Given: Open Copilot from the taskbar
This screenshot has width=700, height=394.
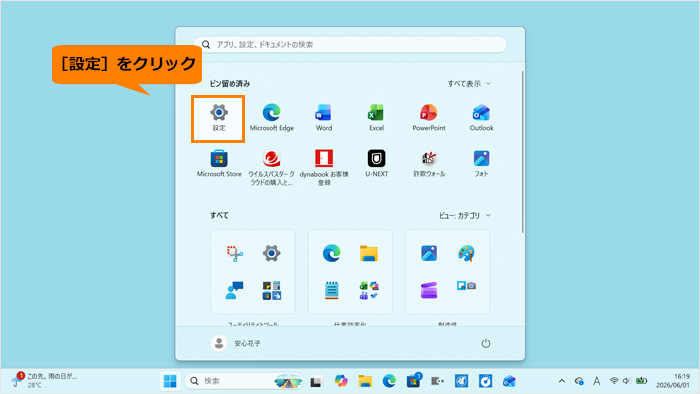Looking at the screenshot, I should [341, 381].
